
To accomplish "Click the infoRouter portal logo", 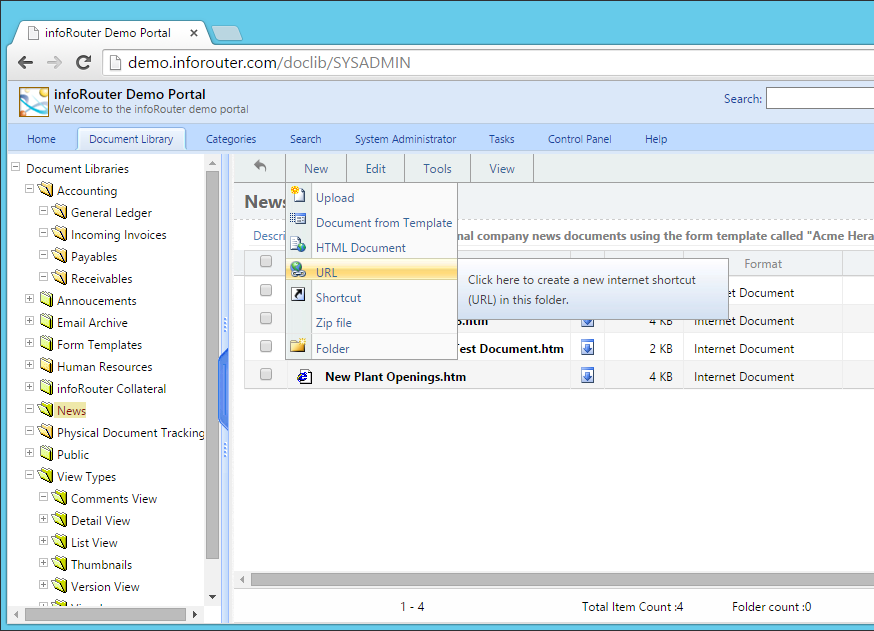I will click(x=33, y=101).
